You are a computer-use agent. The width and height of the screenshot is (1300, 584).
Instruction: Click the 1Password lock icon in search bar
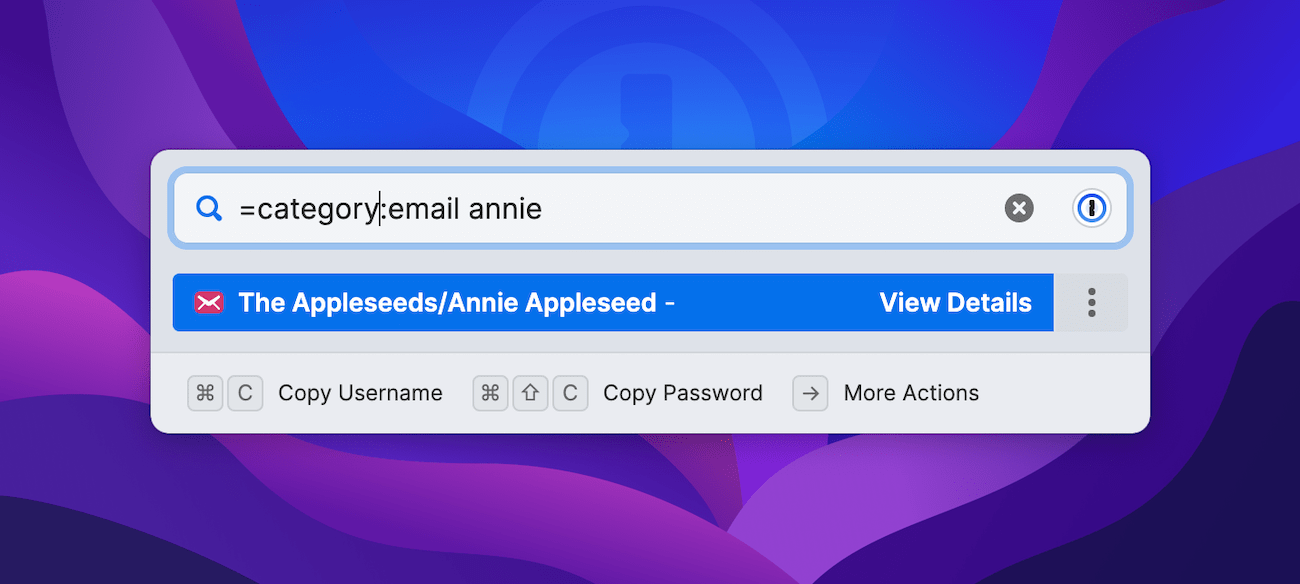point(1091,208)
